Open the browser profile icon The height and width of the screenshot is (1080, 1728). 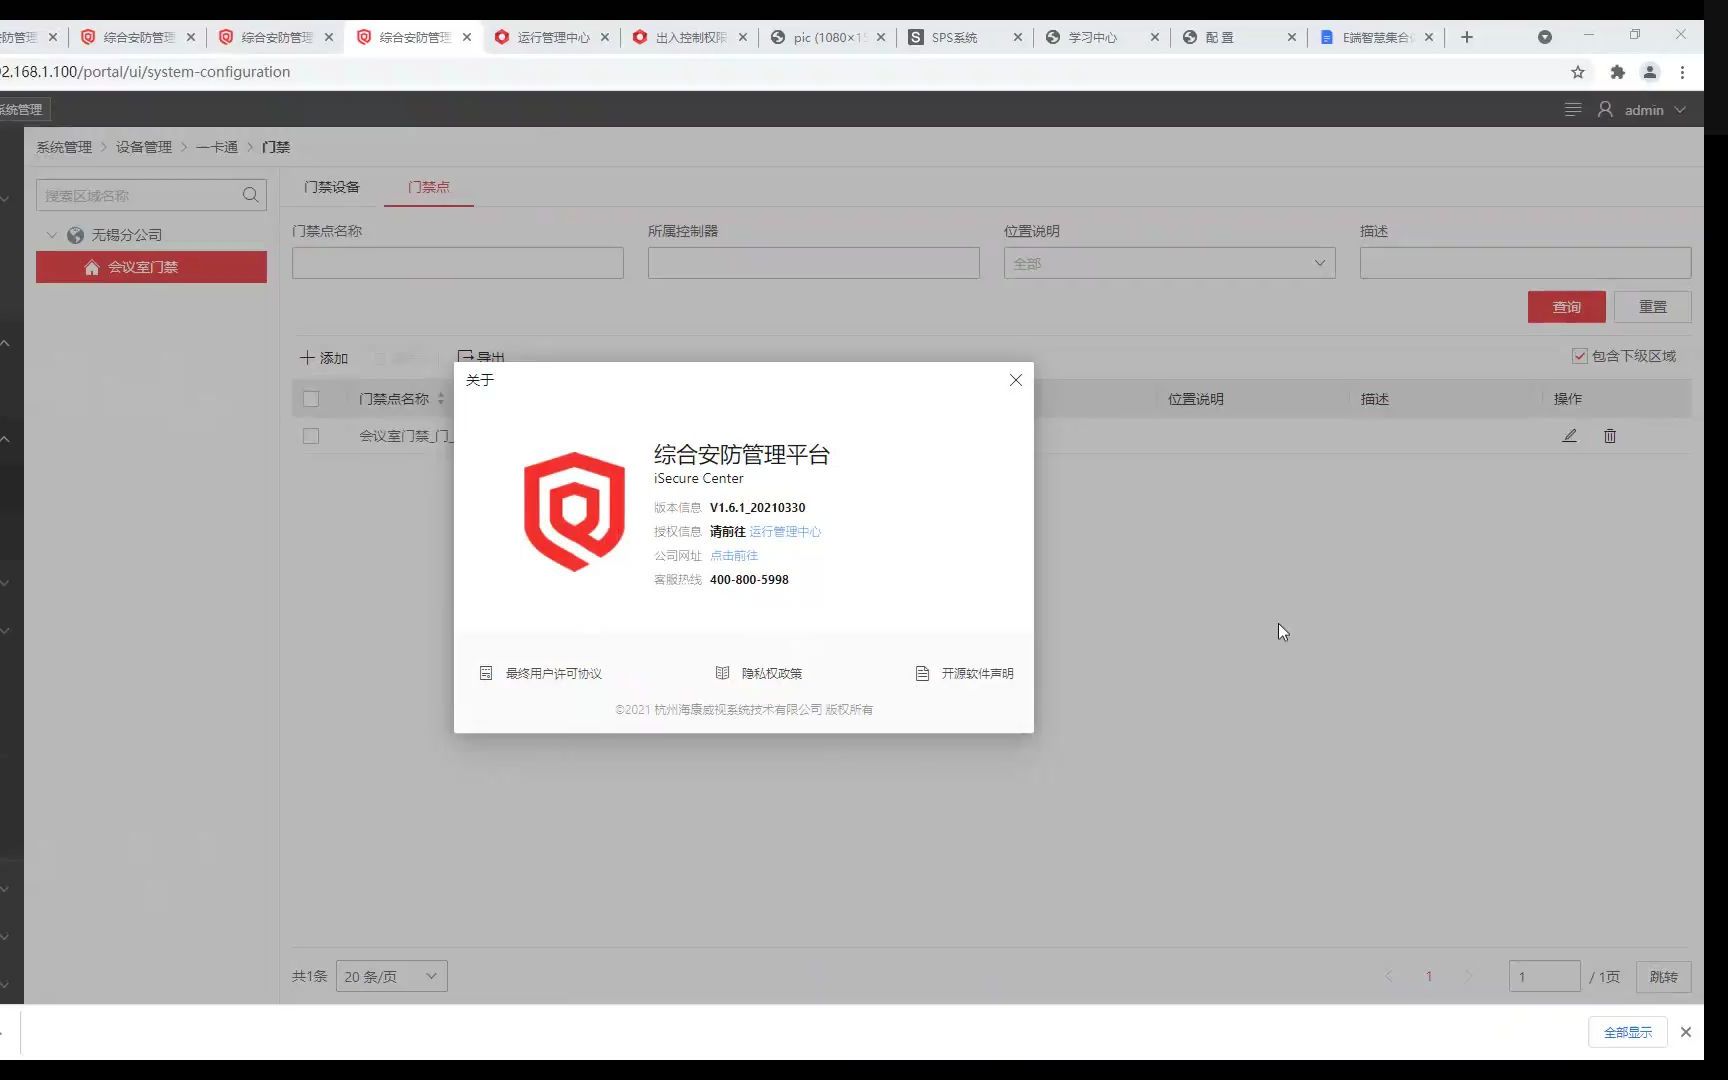click(1650, 72)
